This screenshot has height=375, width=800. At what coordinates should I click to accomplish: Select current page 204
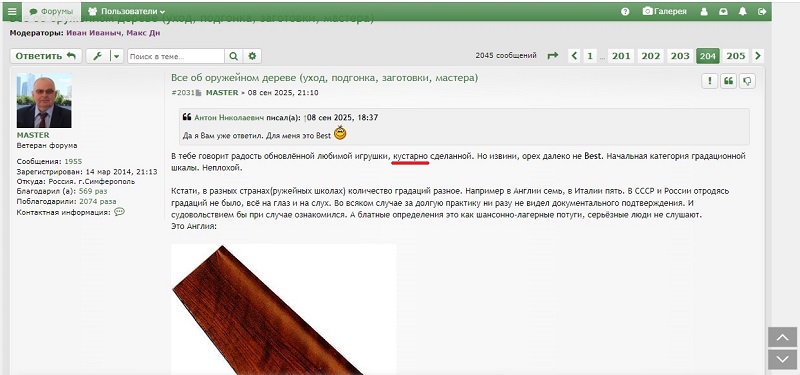708,56
